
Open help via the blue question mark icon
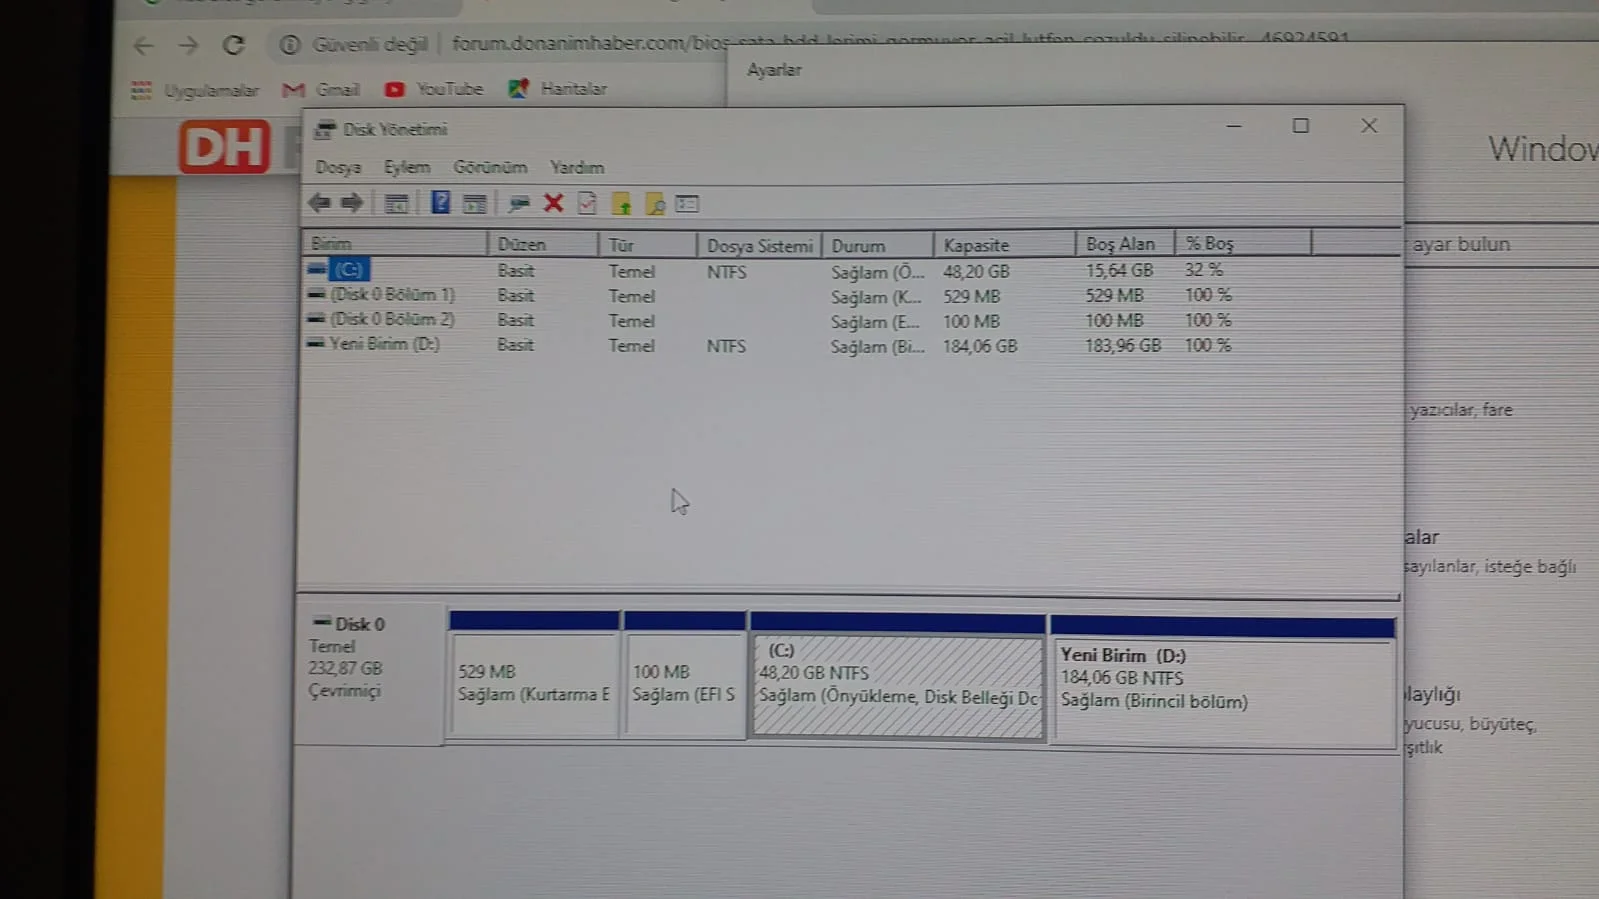[x=440, y=203]
